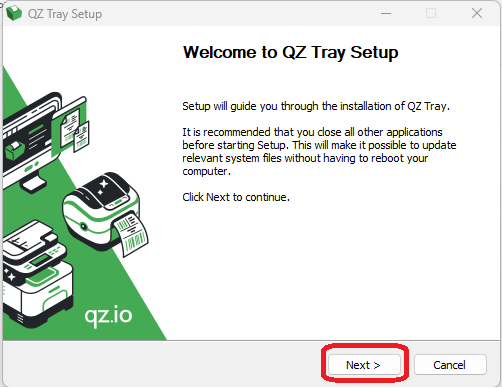The width and height of the screenshot is (502, 388).
Task: Click the qz.io logo text
Action: pos(108,315)
